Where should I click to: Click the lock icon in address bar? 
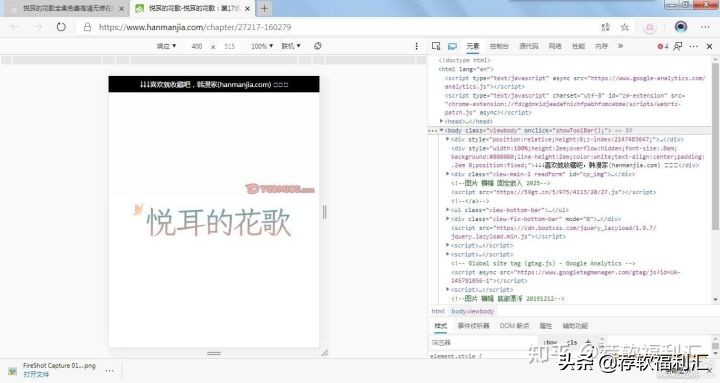(87, 27)
